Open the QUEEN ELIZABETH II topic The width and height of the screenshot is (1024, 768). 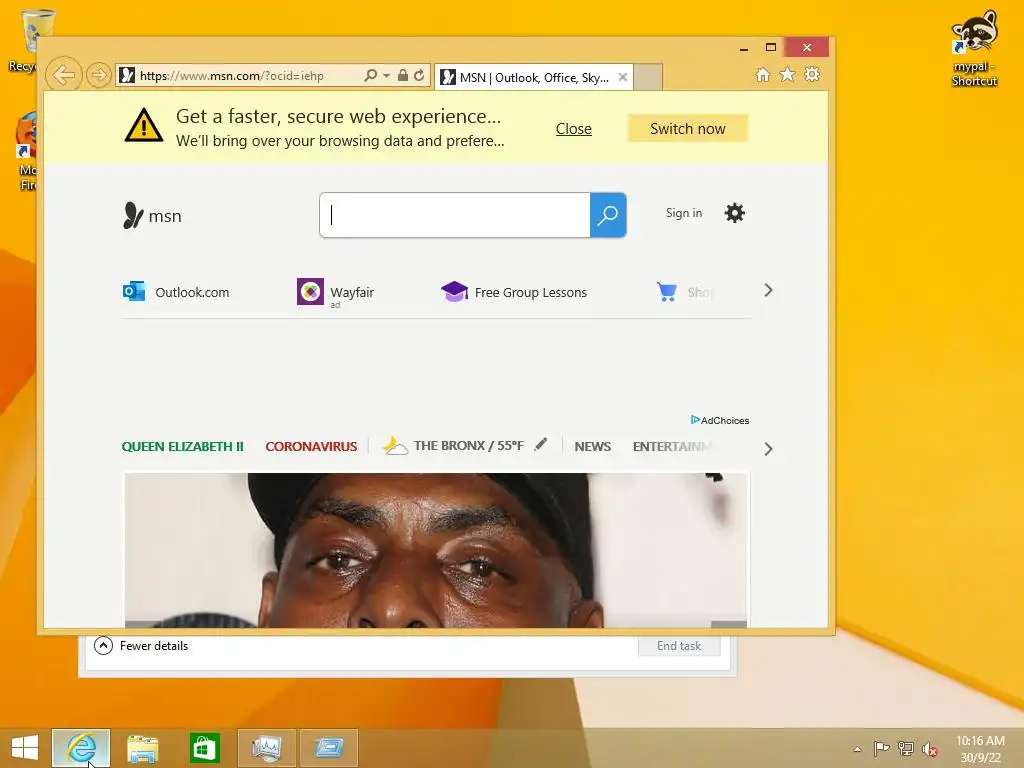click(182, 447)
